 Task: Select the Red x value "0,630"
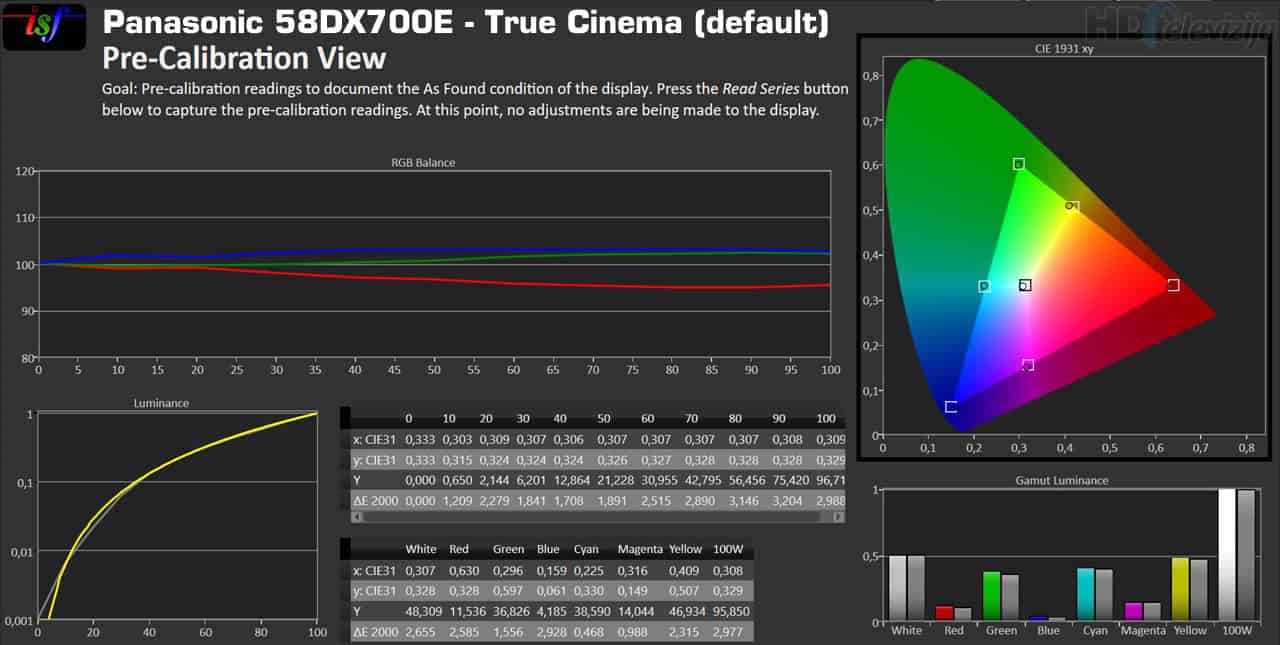(465, 571)
